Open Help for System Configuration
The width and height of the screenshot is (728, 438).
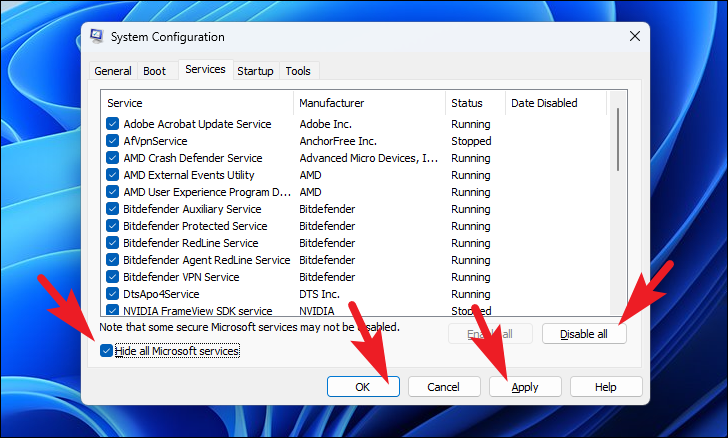[x=606, y=387]
